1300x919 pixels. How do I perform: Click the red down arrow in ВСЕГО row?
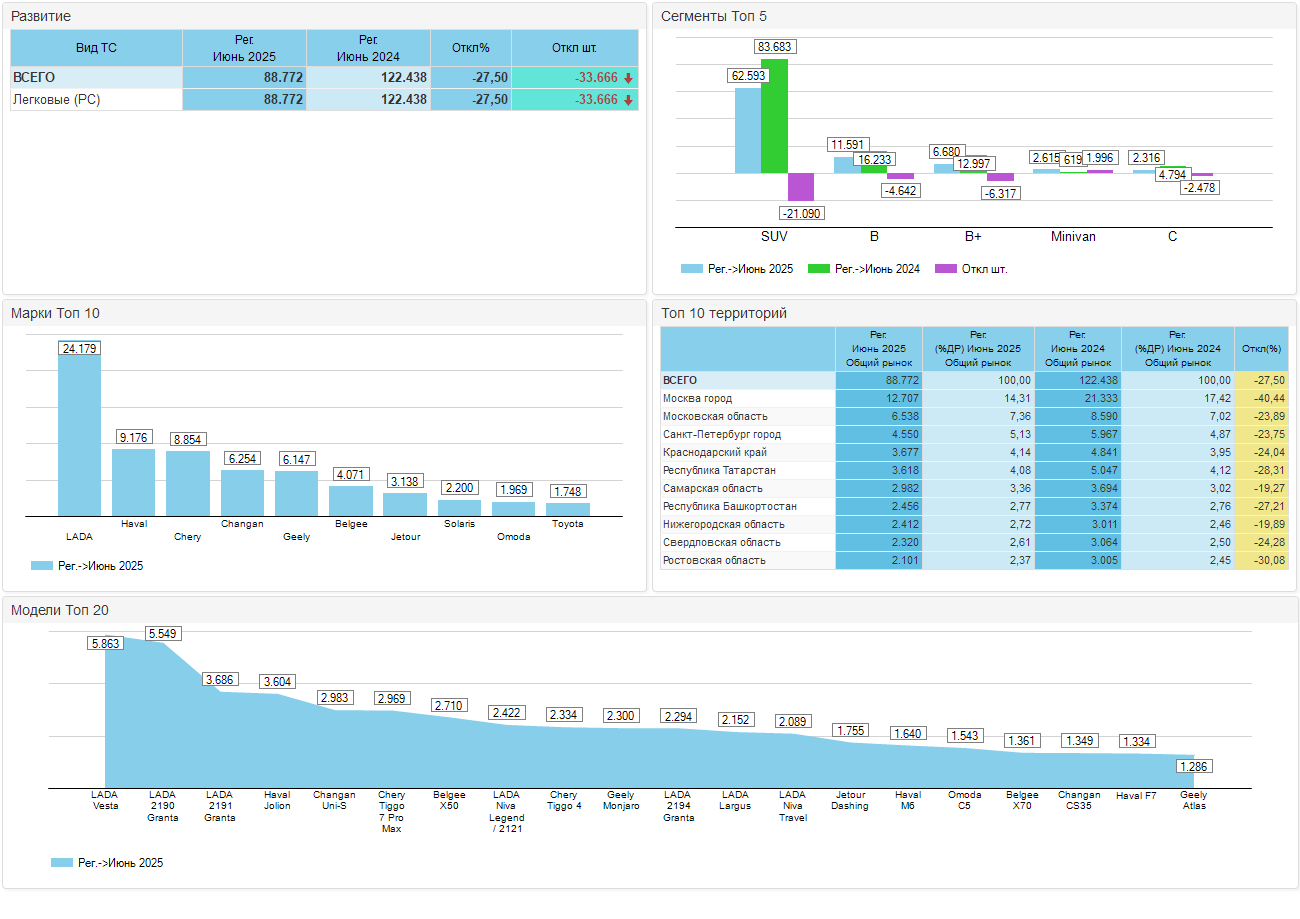628,78
